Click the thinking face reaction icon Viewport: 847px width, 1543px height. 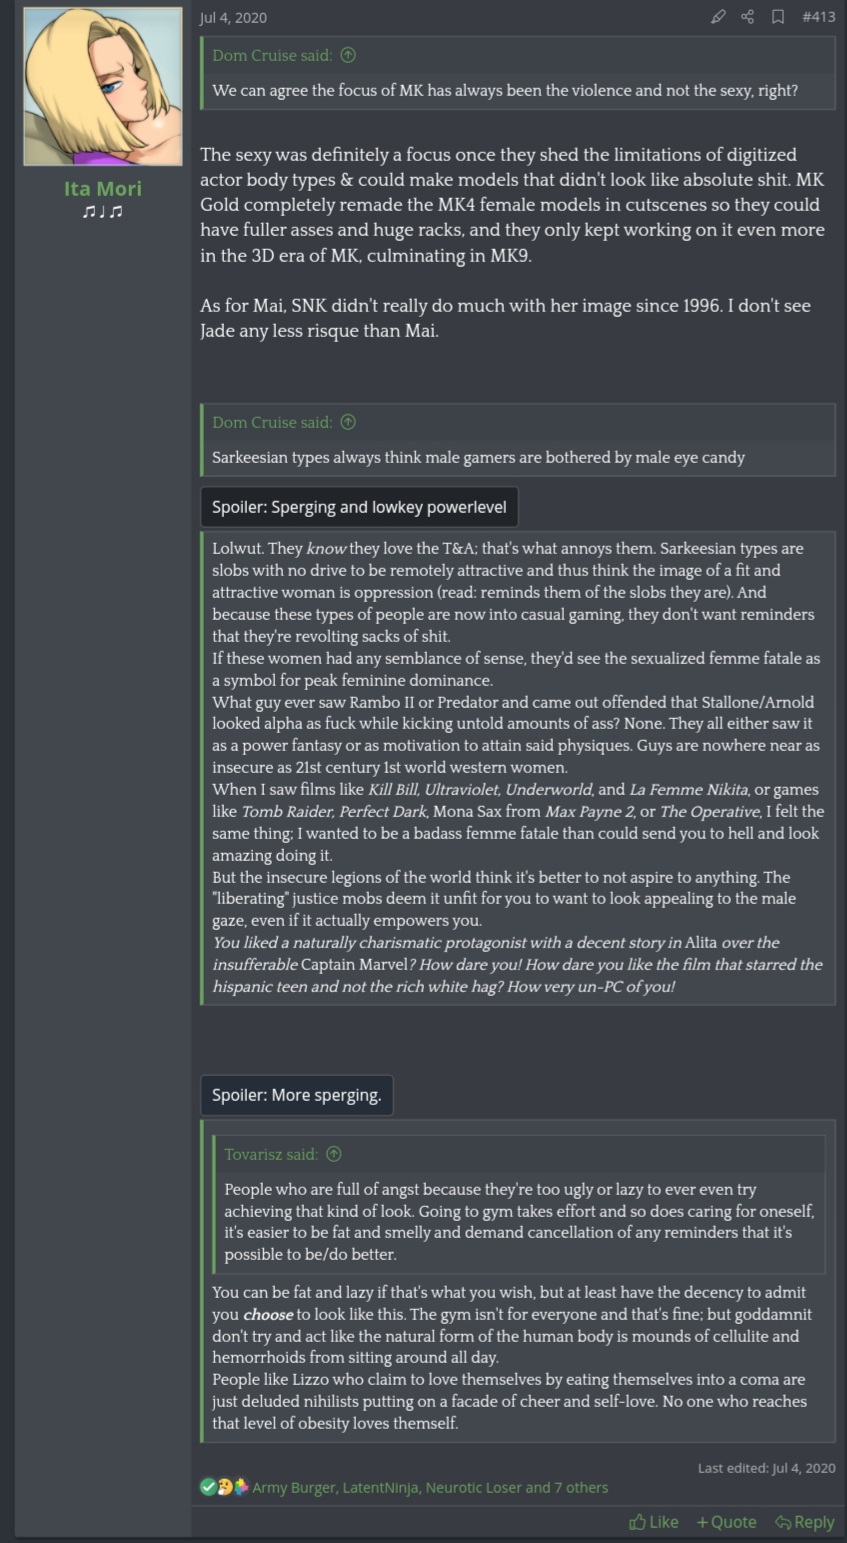(224, 1487)
